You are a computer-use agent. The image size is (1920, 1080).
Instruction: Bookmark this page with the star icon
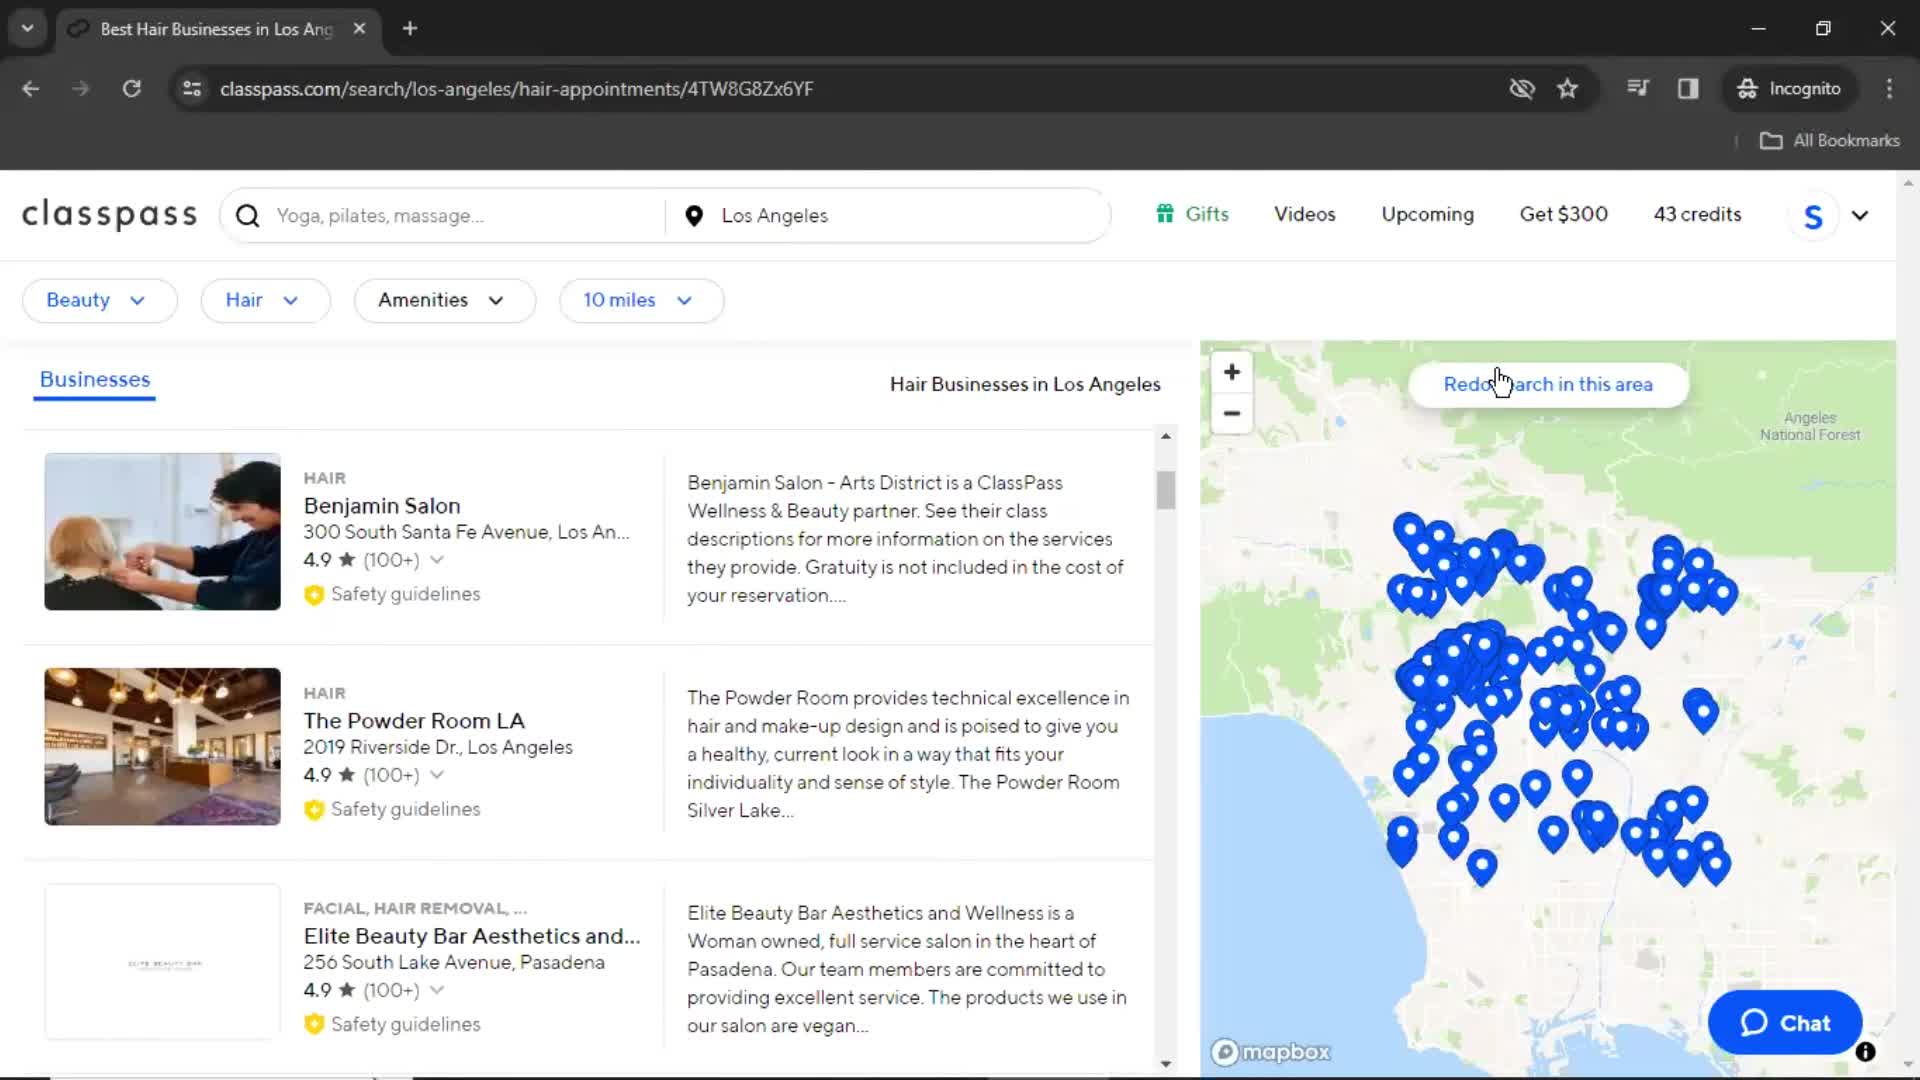click(x=1567, y=89)
